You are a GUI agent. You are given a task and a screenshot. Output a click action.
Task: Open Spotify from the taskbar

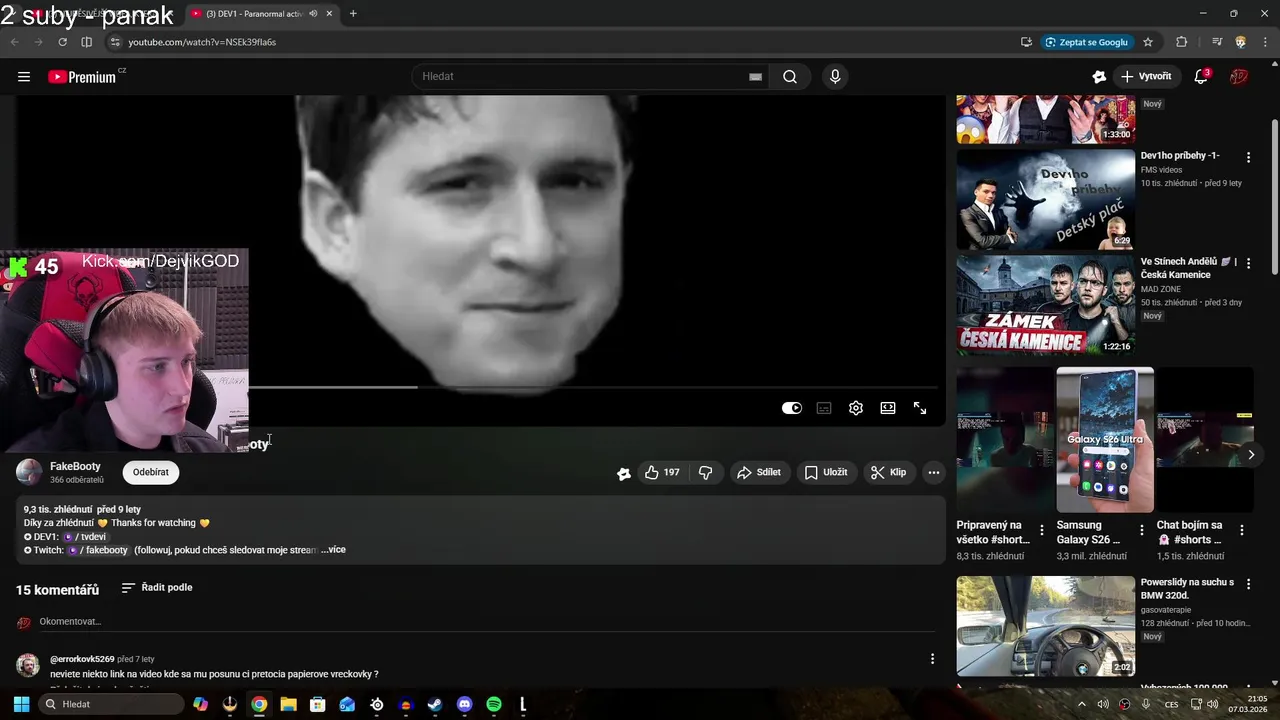click(494, 704)
